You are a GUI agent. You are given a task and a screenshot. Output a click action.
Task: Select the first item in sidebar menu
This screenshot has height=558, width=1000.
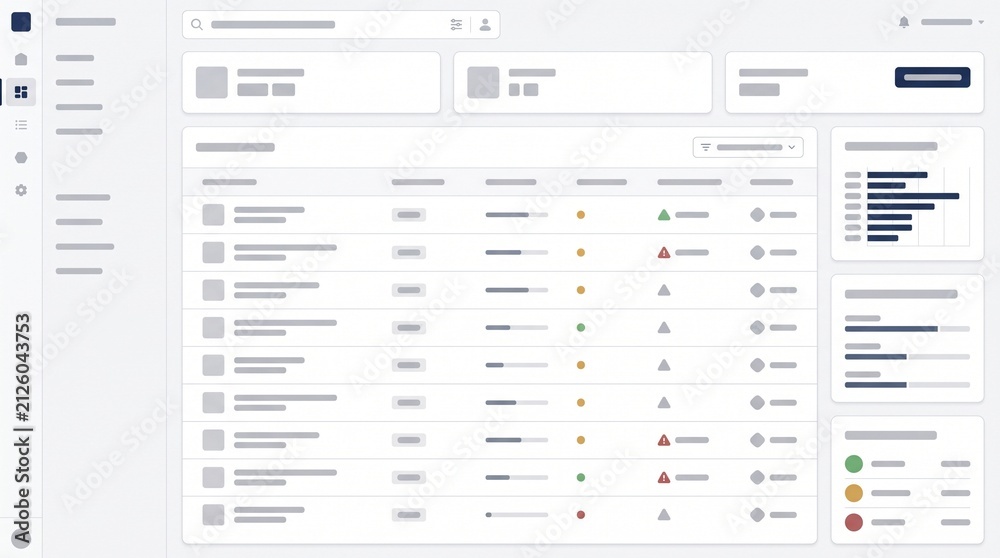[75, 58]
